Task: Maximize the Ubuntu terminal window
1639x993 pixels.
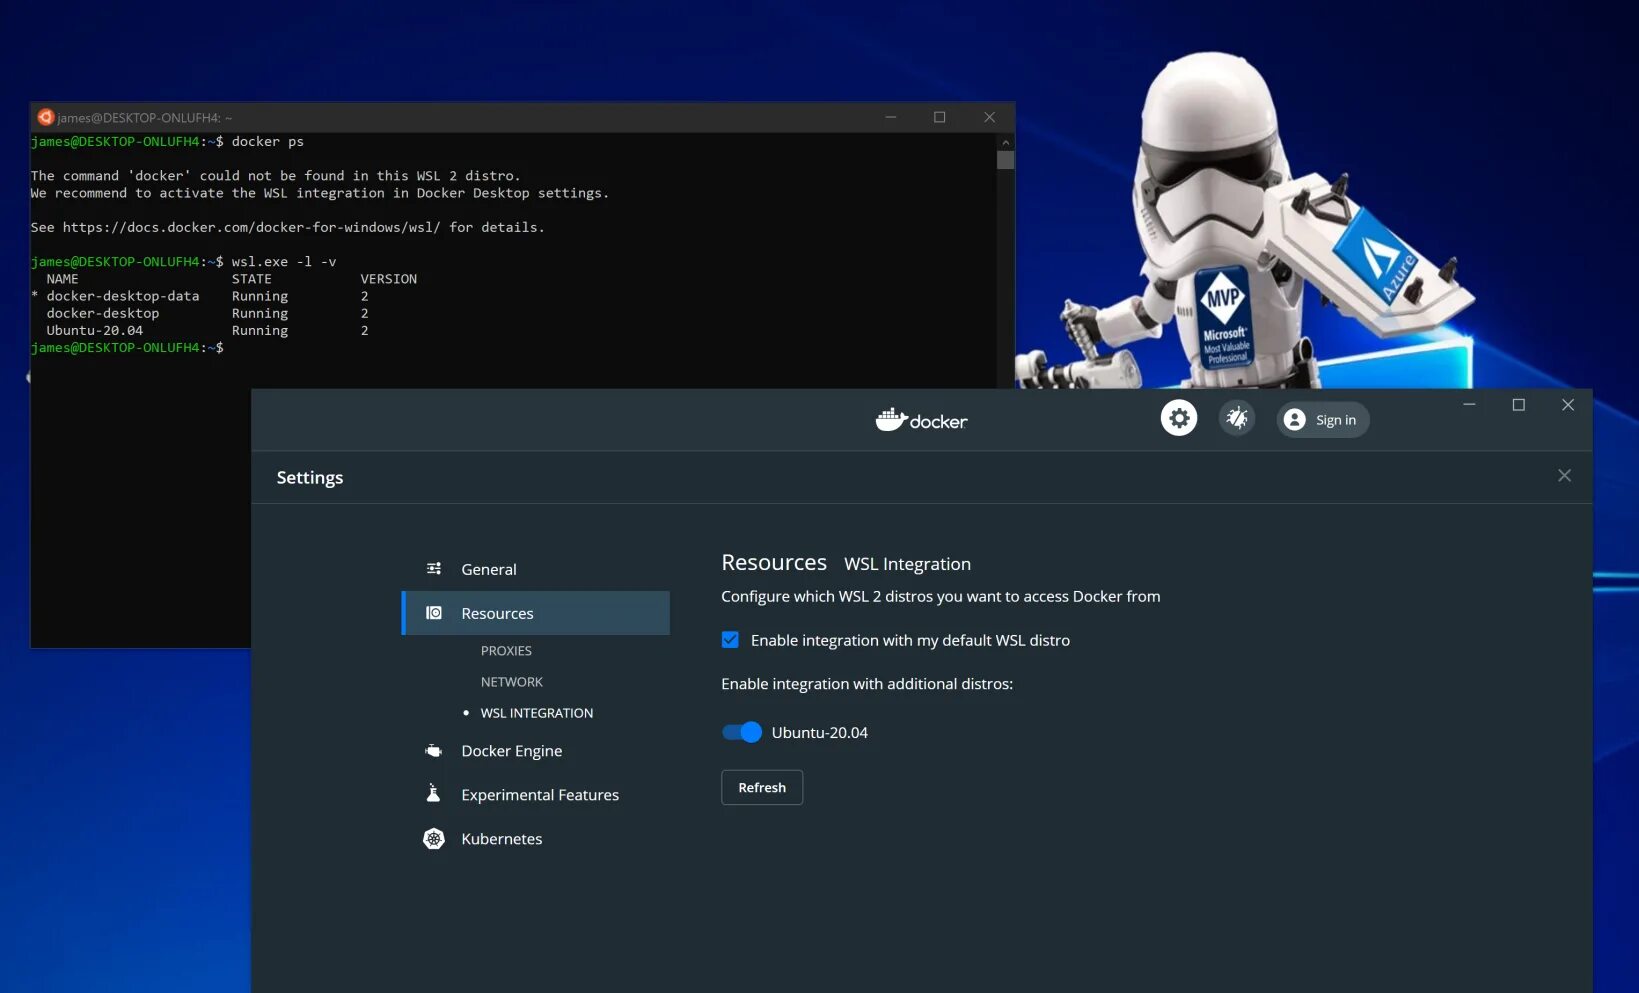Action: 939,117
